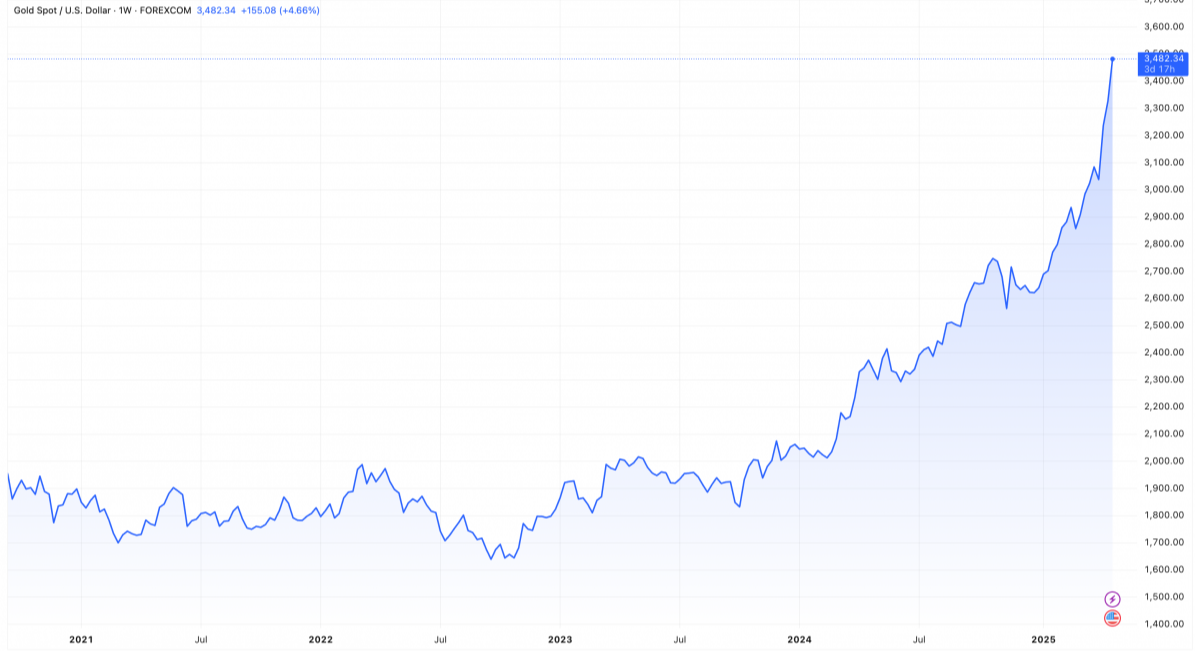Click the blue 3,482.34 price in header

216,10
